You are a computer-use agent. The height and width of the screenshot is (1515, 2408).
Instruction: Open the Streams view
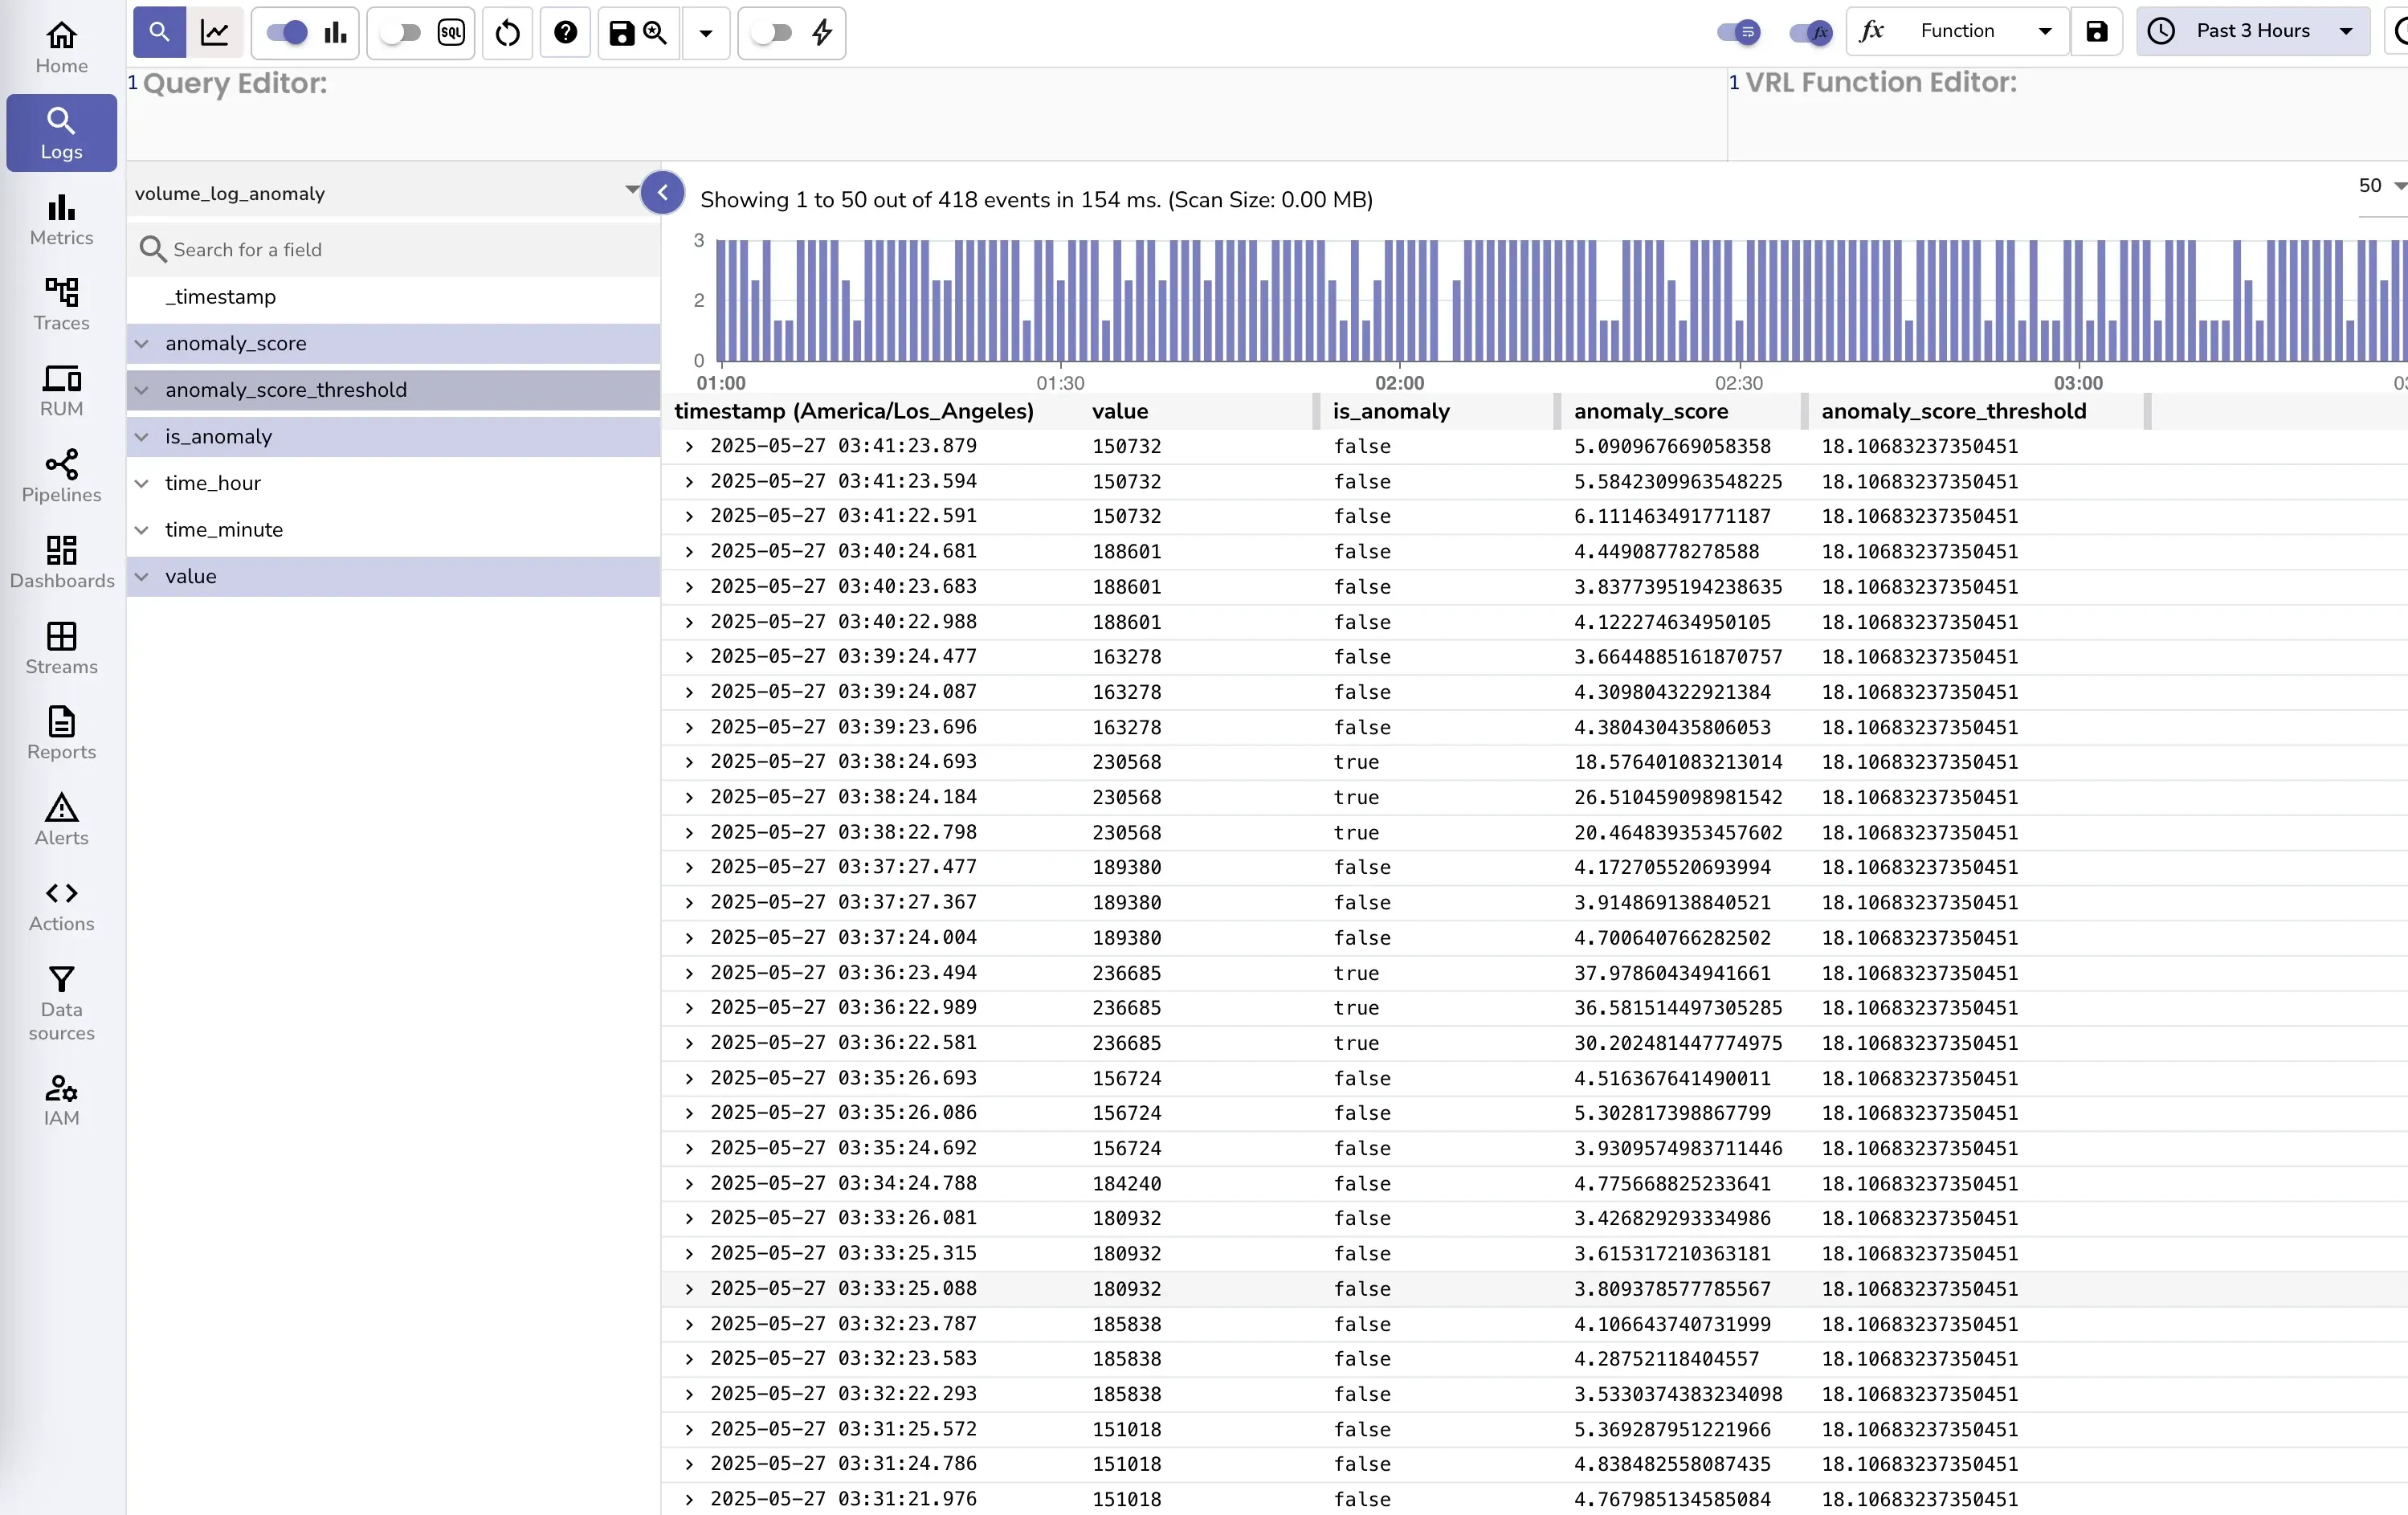(x=61, y=648)
